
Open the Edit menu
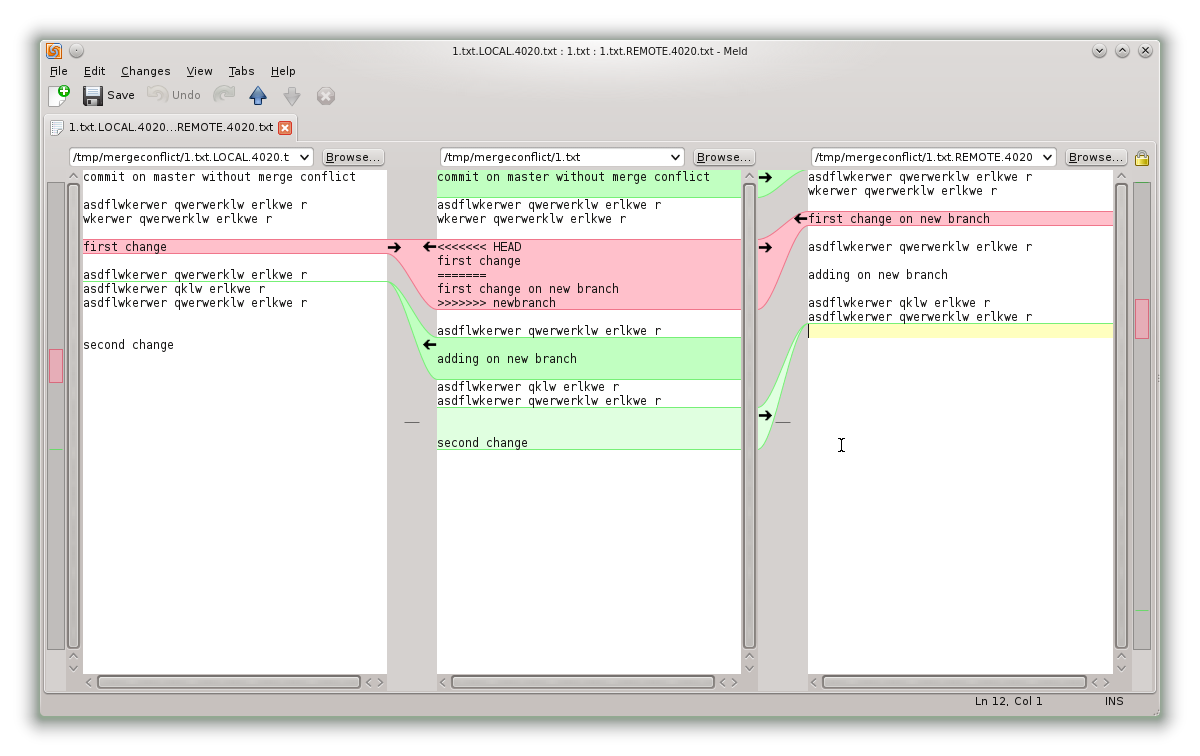(94, 71)
